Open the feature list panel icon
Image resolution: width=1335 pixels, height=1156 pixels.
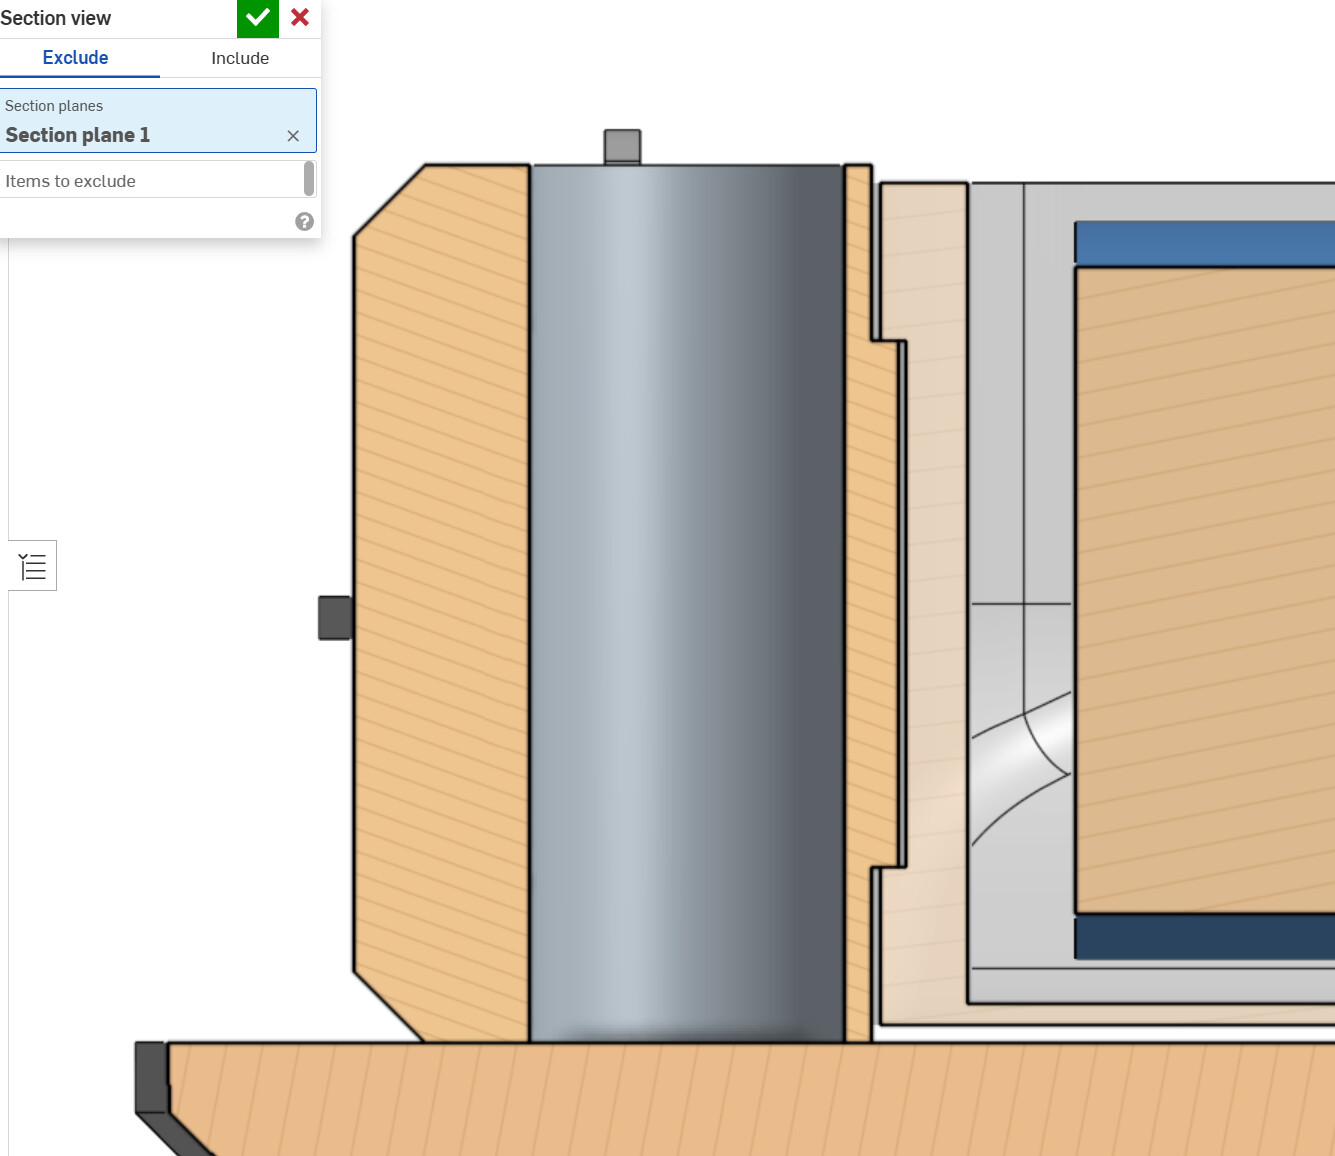click(33, 567)
